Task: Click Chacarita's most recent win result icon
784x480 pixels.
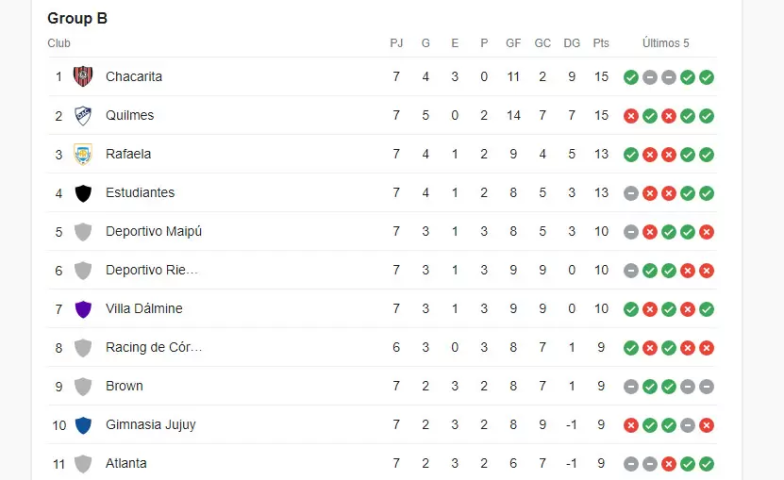Action: [706, 77]
